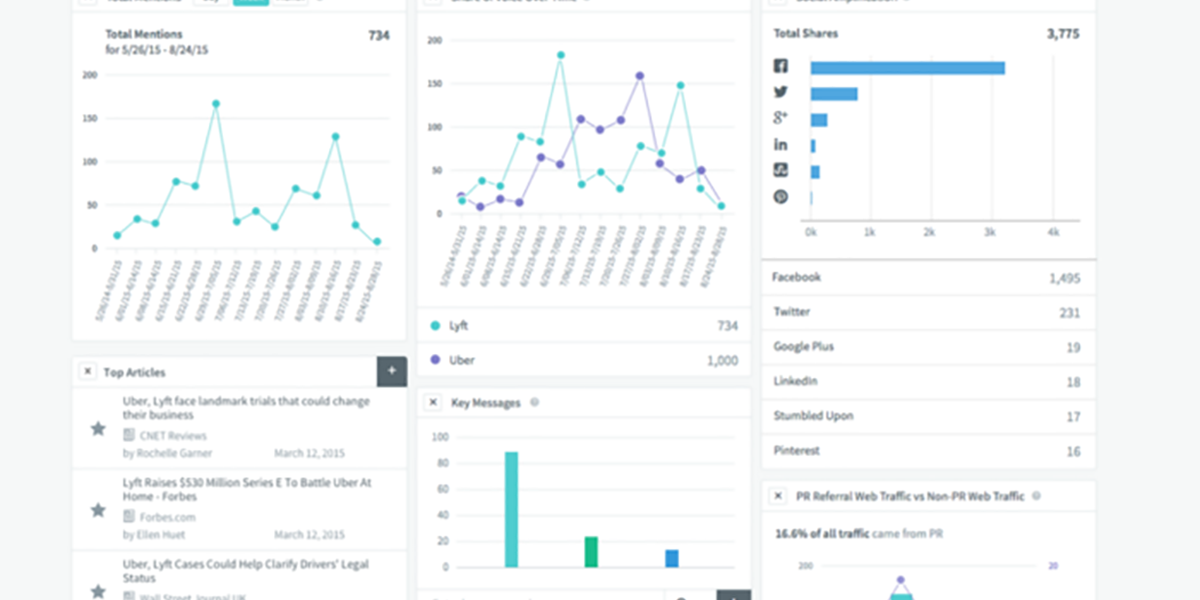Image resolution: width=1200 pixels, height=600 pixels.
Task: Click the tallest teal Key Messages bar
Action: pos(511,510)
